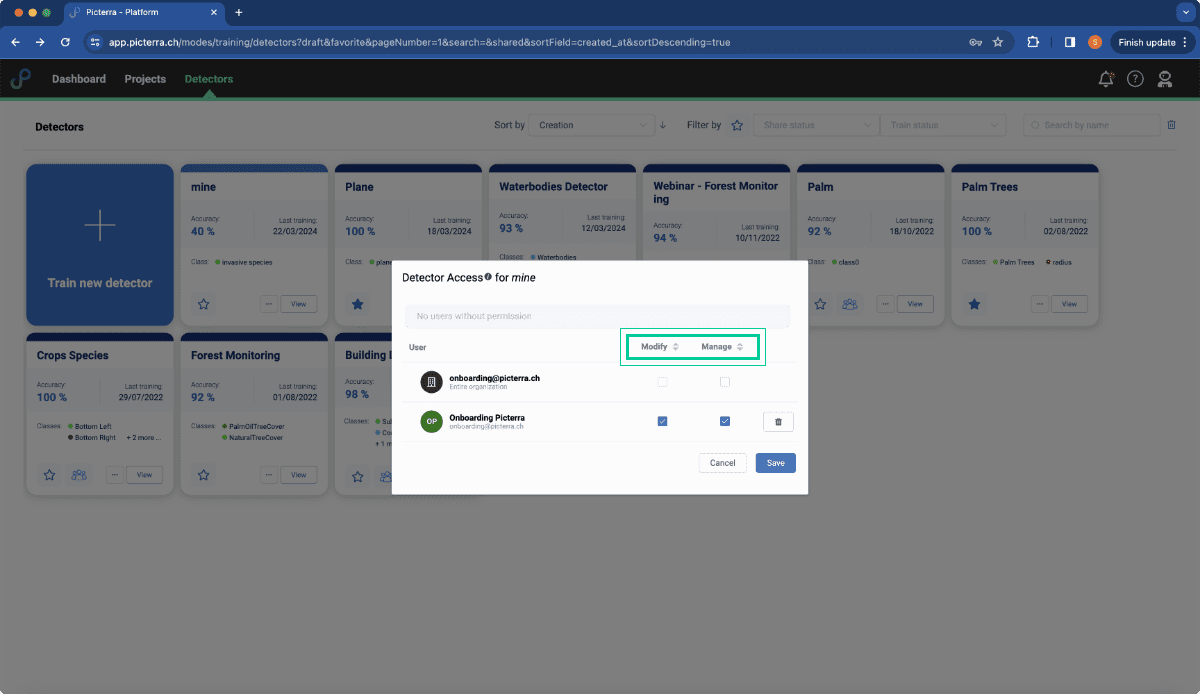Delete Onboarding Picterra user via trash icon
Screen dimensions: 1200x694
(x=778, y=422)
